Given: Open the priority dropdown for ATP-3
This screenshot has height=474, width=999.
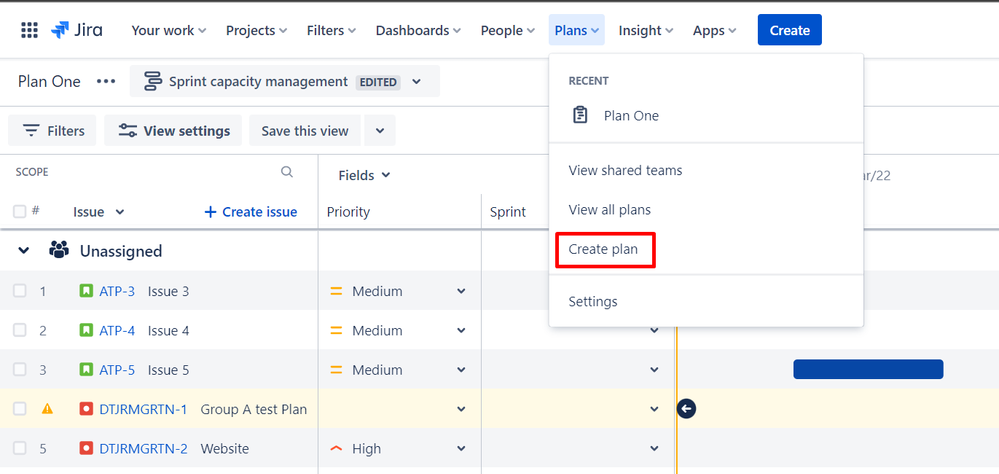Looking at the screenshot, I should [461, 291].
